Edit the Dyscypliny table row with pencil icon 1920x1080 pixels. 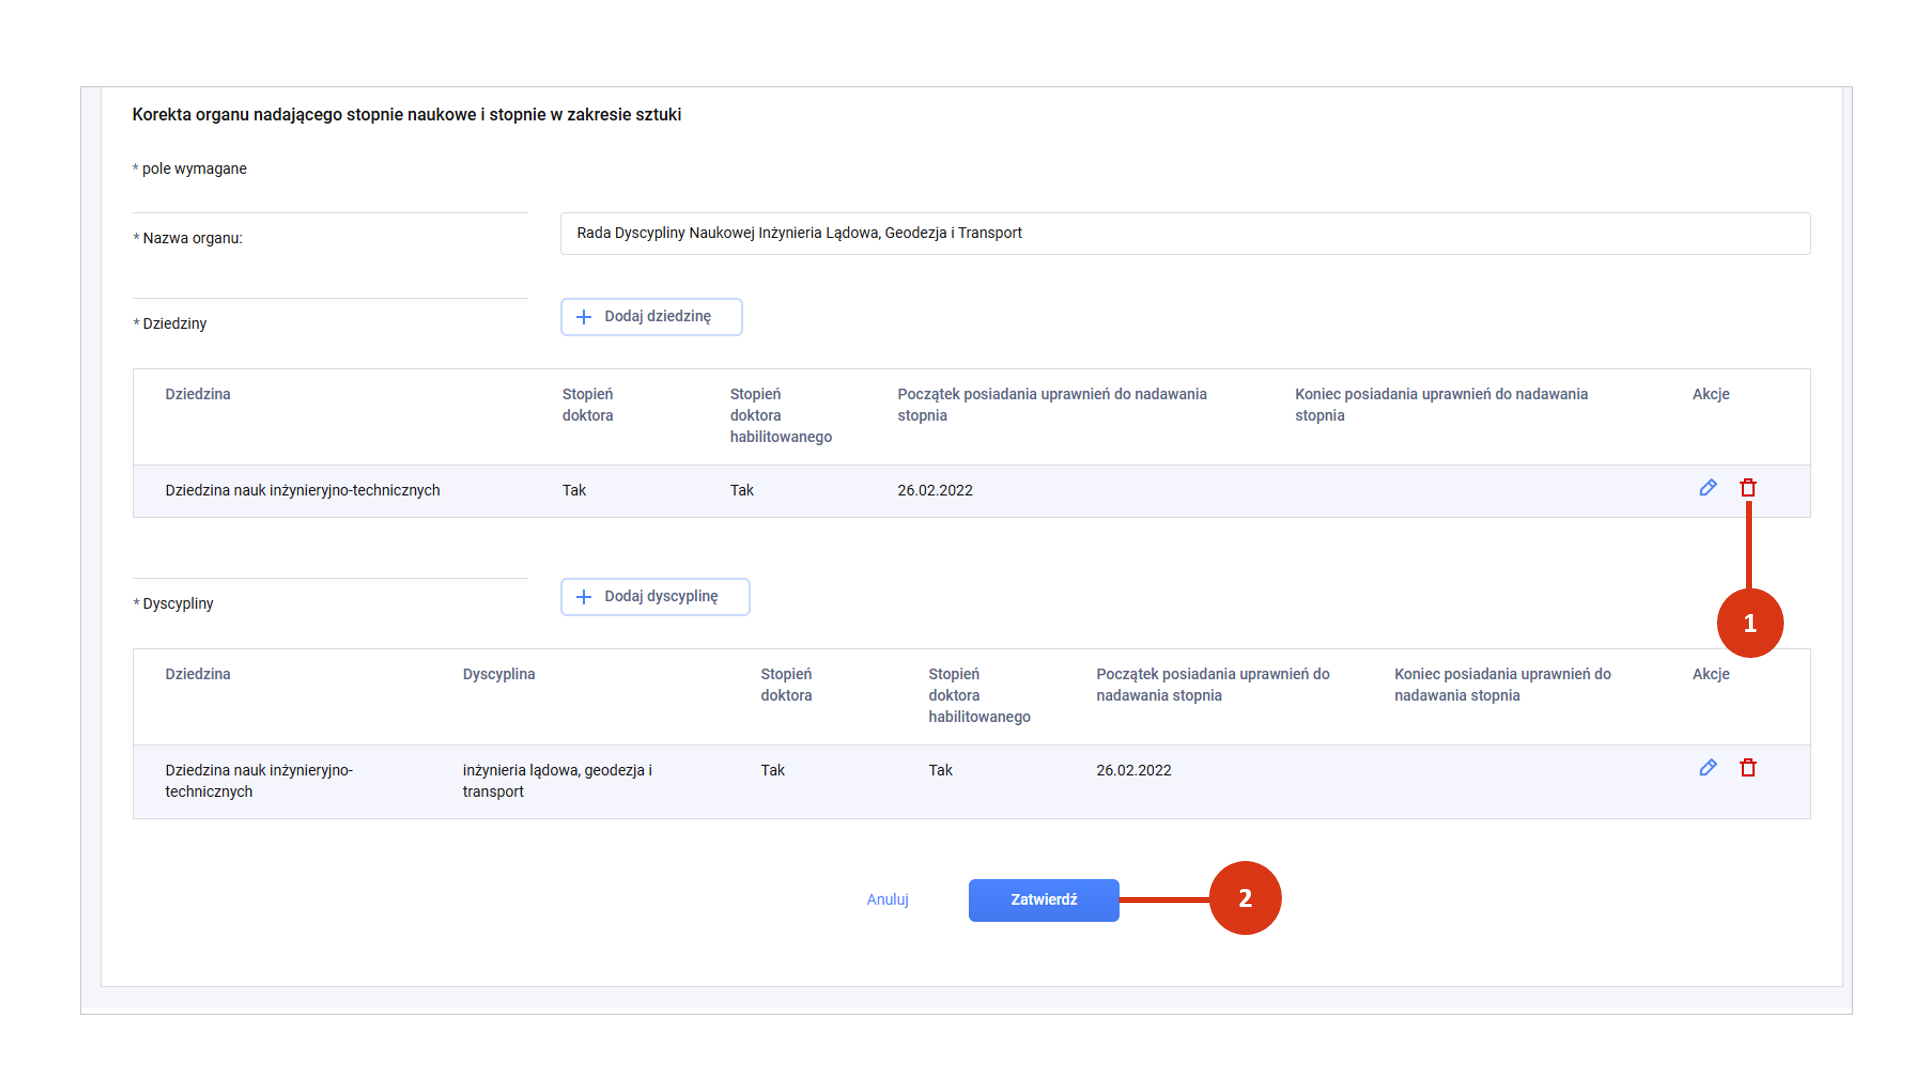tap(1708, 768)
